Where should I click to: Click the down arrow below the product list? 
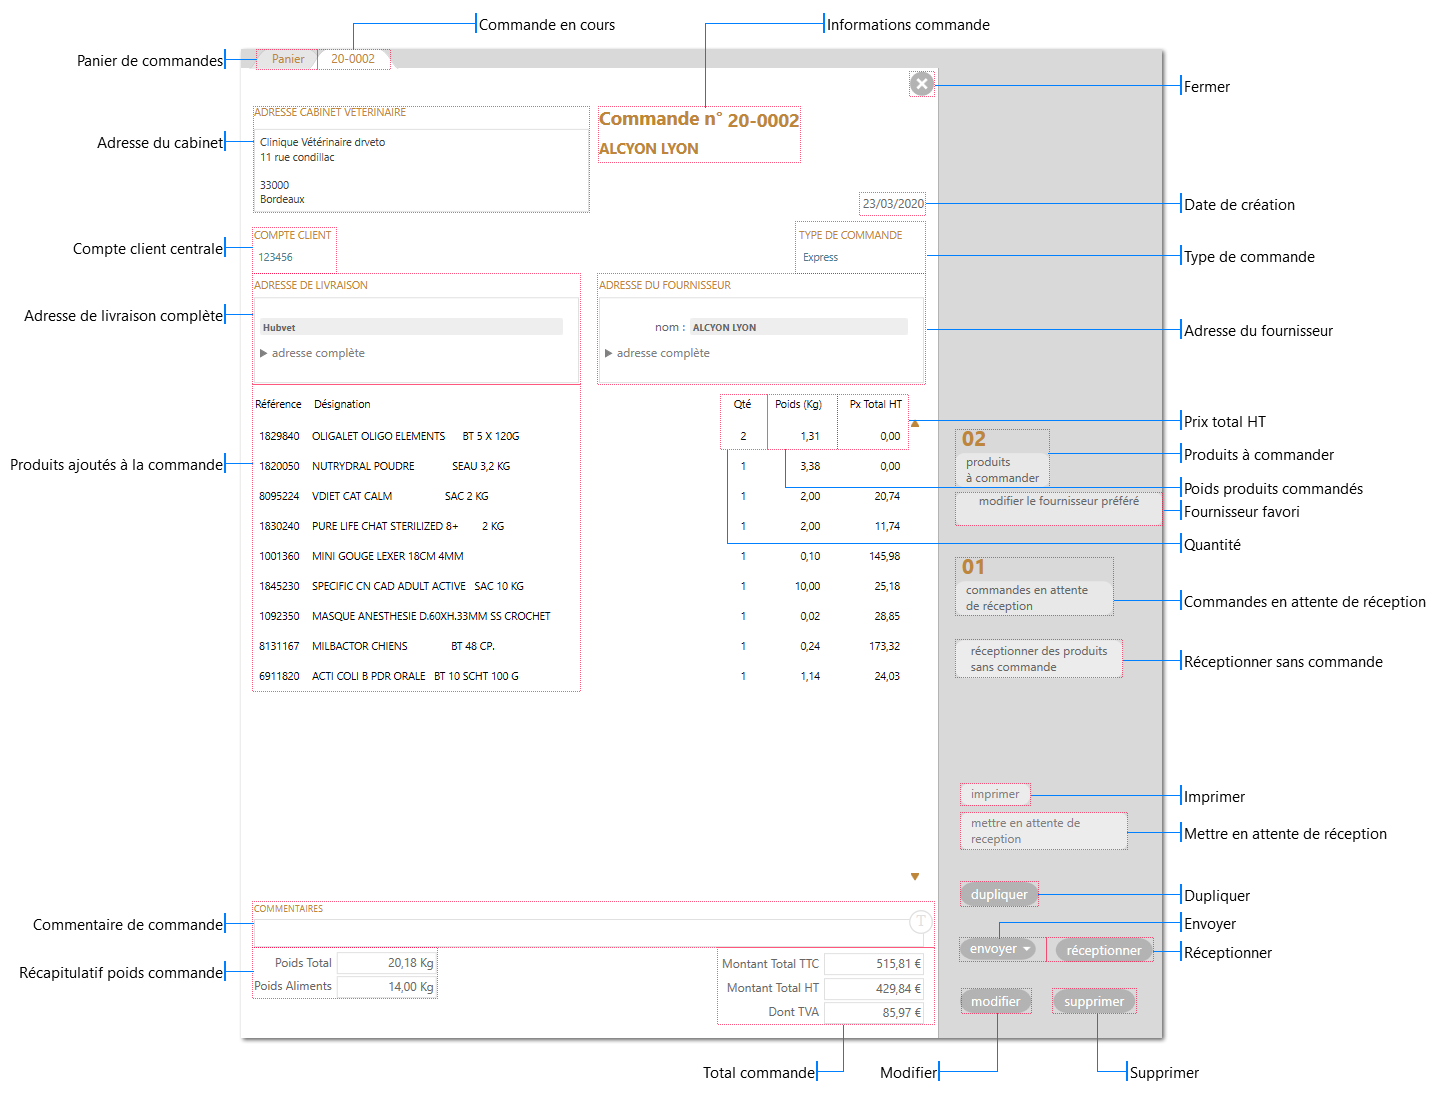pos(915,877)
